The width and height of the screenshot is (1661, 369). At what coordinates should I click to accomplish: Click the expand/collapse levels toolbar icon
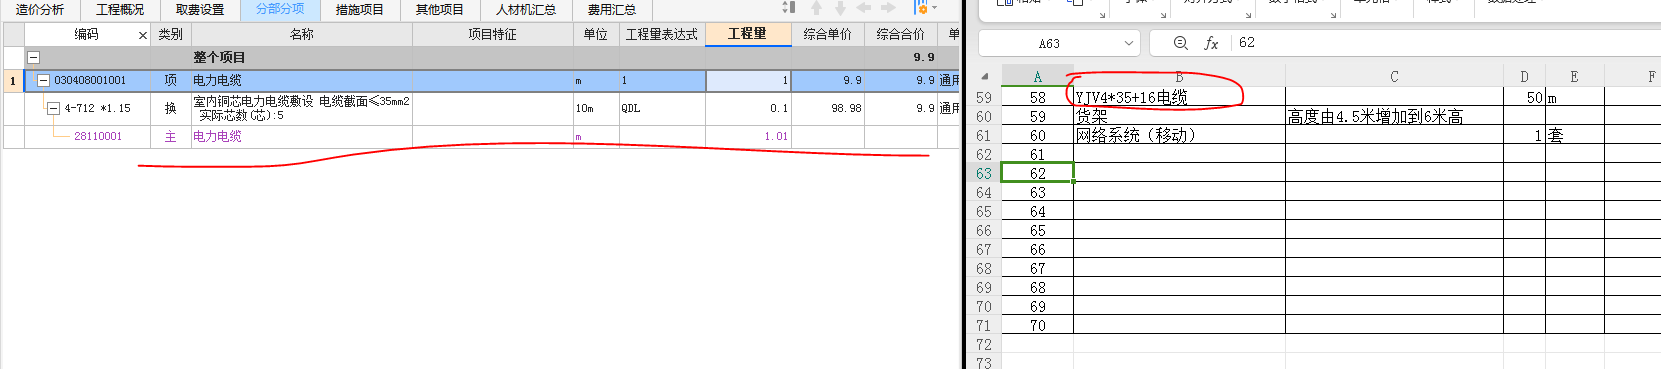click(x=789, y=8)
